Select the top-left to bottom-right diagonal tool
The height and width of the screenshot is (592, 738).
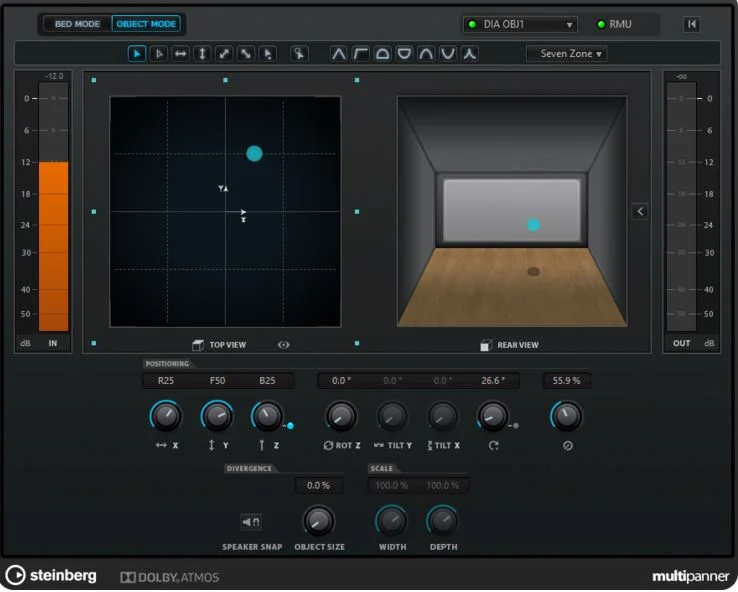tap(246, 54)
